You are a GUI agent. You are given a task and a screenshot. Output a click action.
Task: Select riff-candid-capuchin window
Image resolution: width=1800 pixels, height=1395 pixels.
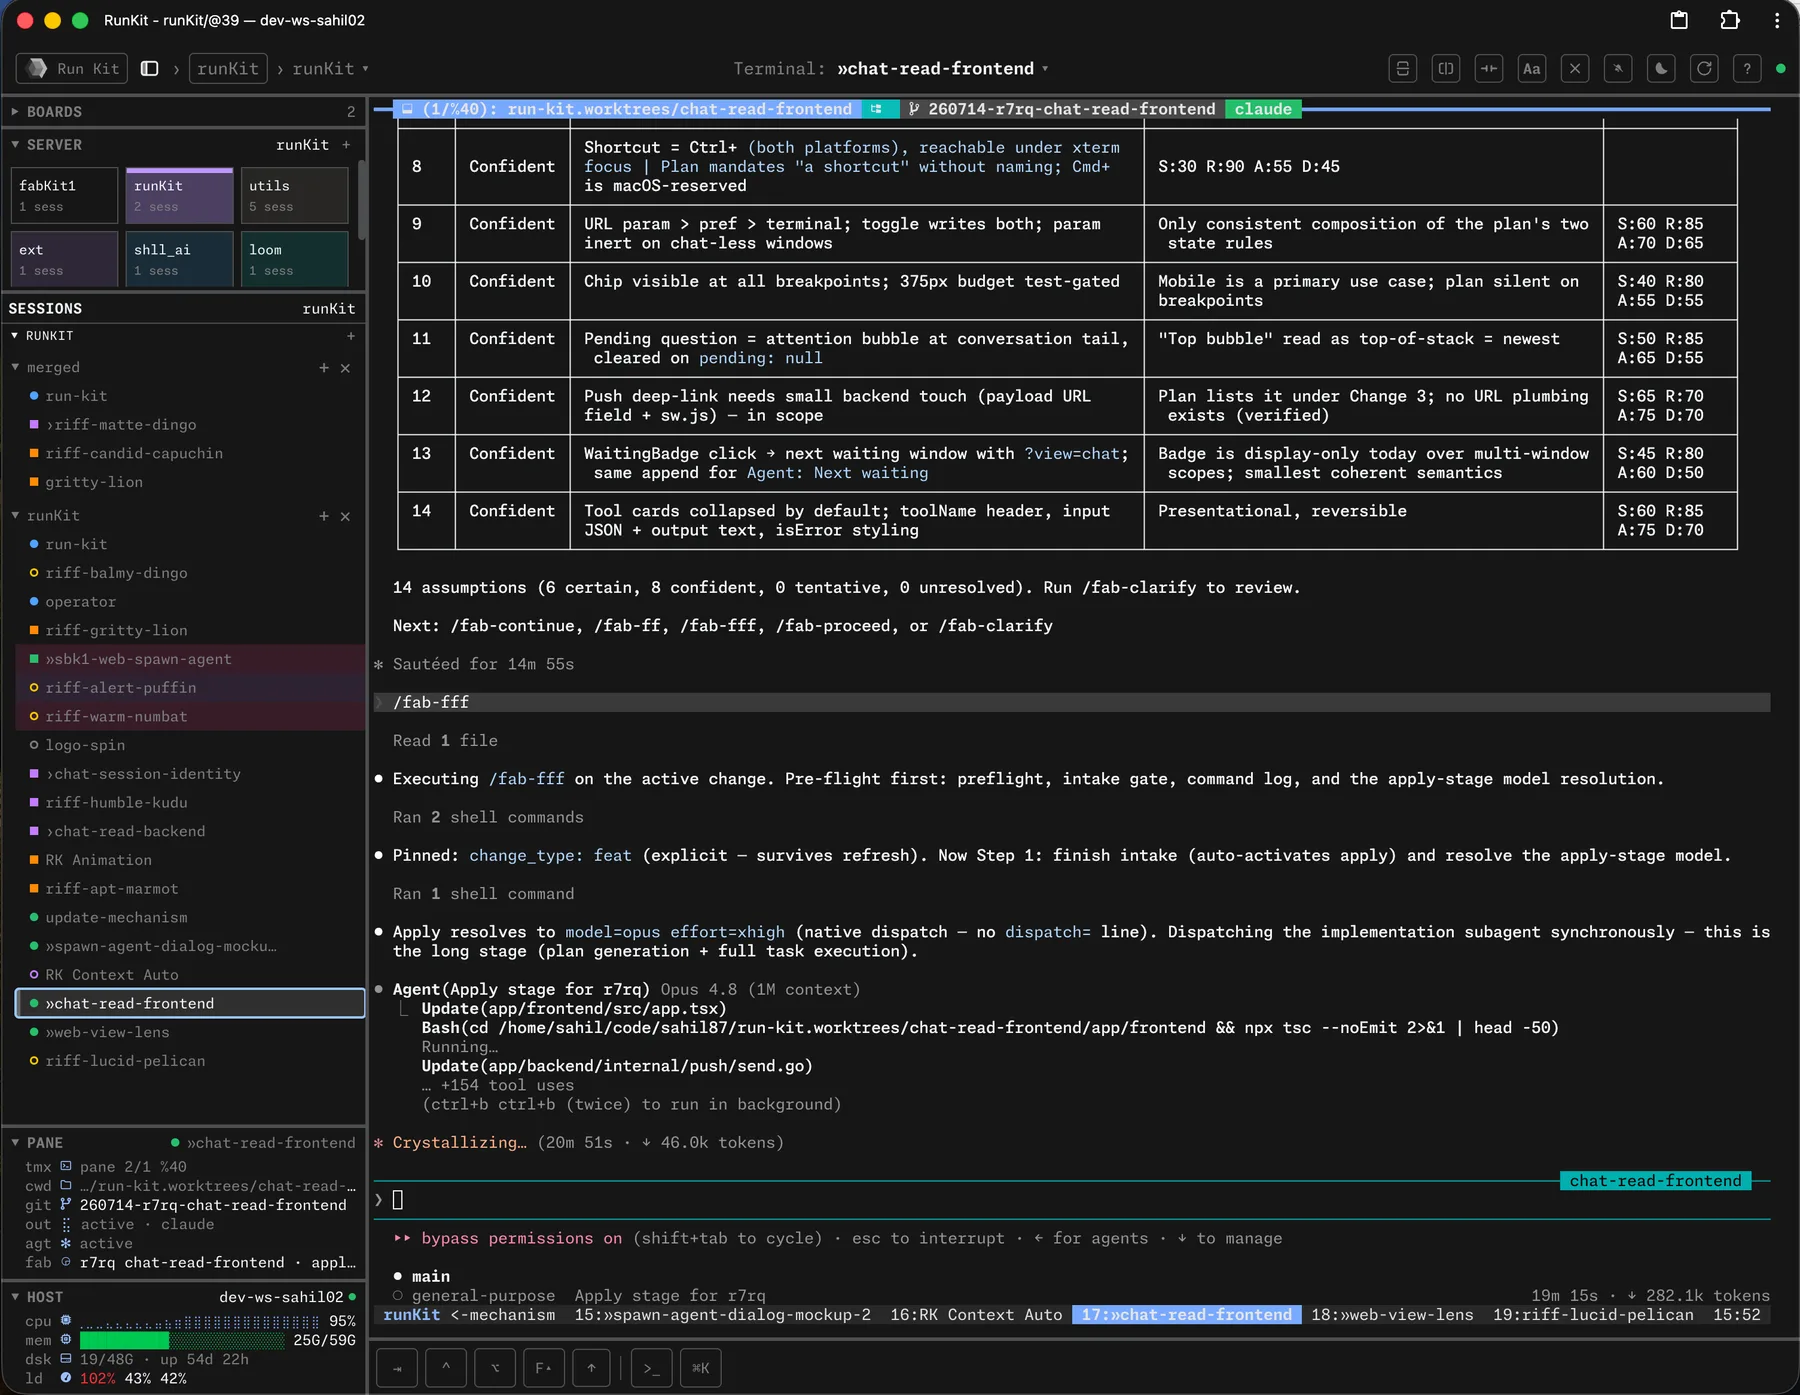tap(190, 453)
